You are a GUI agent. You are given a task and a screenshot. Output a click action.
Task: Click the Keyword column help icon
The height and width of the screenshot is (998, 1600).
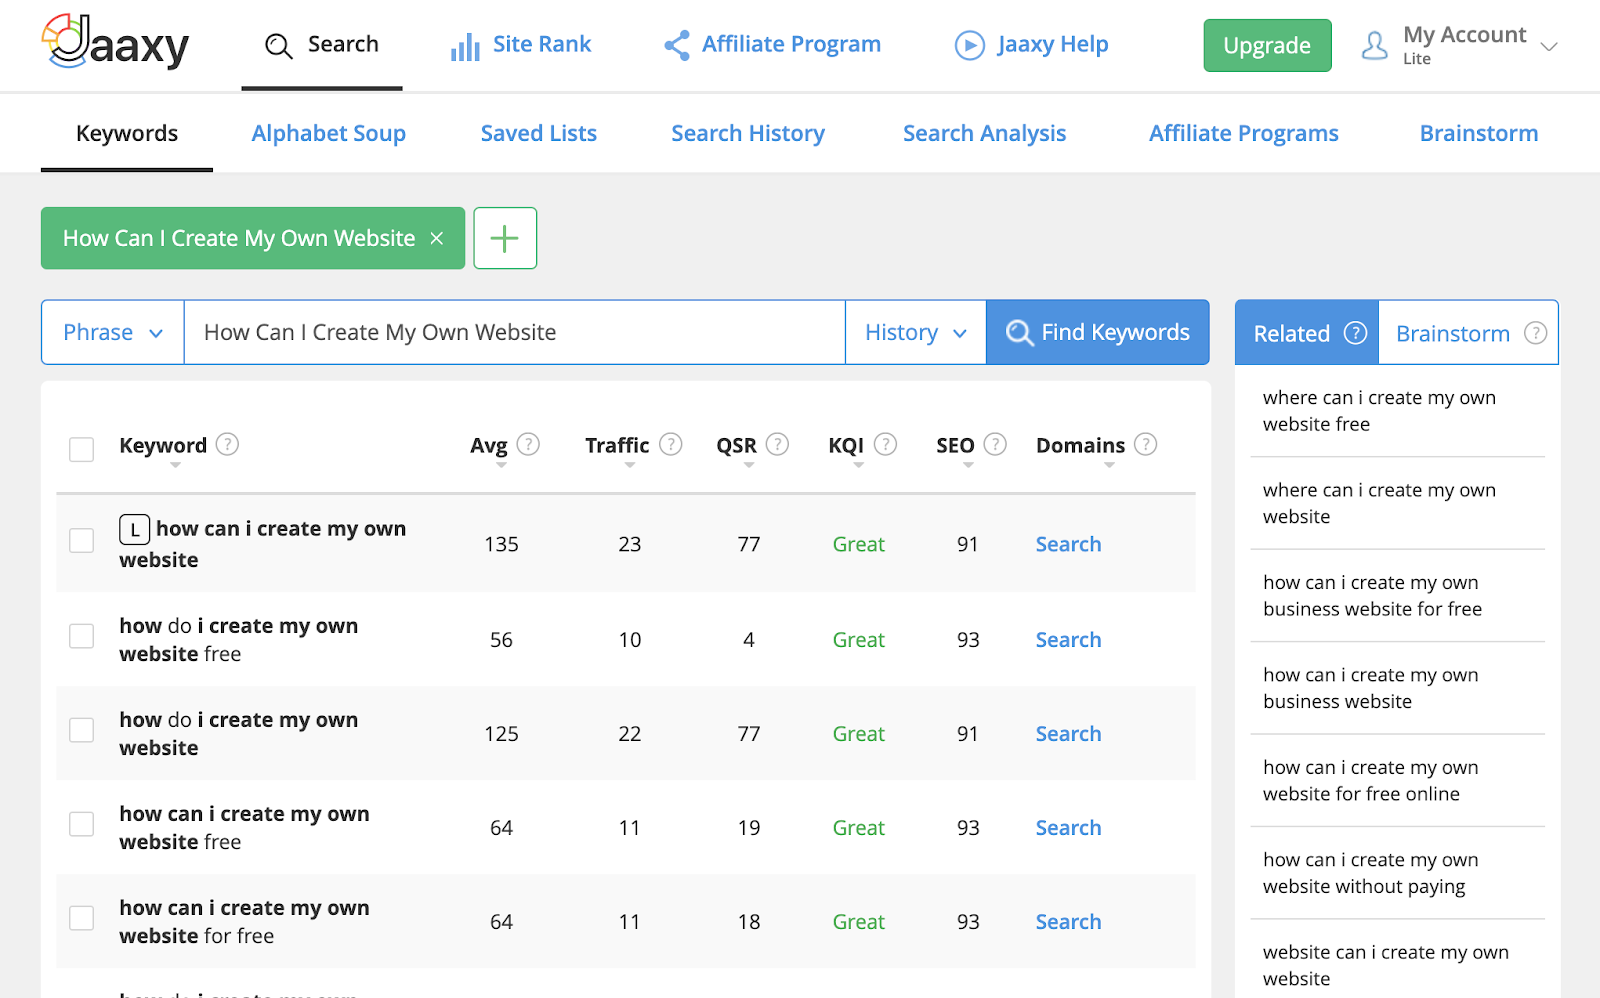click(x=228, y=443)
